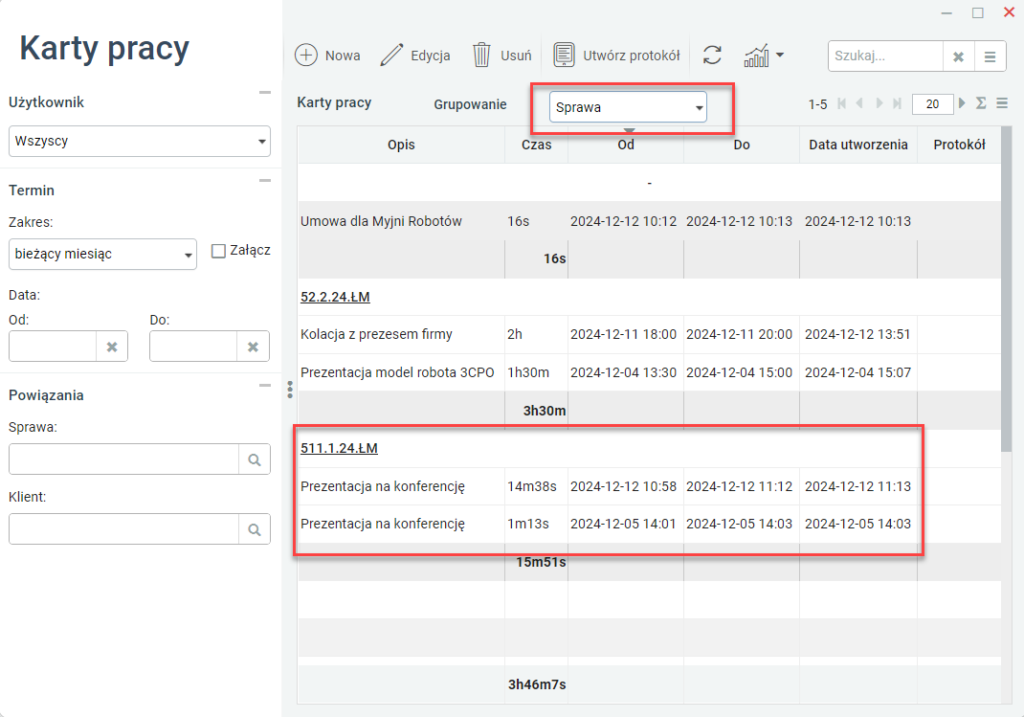Collapse the Termin section
Screen dimensions: 1024x717
click(x=264, y=181)
